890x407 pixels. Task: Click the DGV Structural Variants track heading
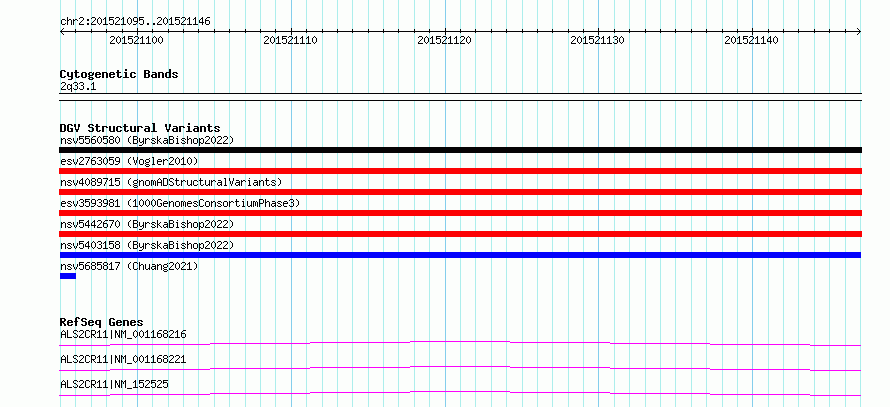pyautogui.click(x=140, y=128)
